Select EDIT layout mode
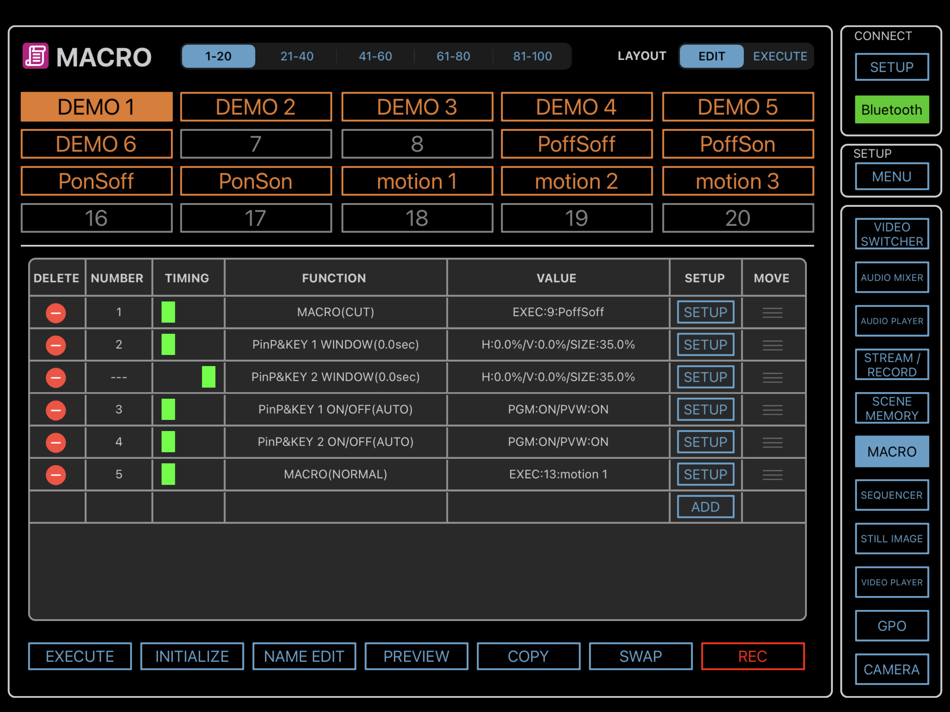This screenshot has height=712, width=950. 711,56
